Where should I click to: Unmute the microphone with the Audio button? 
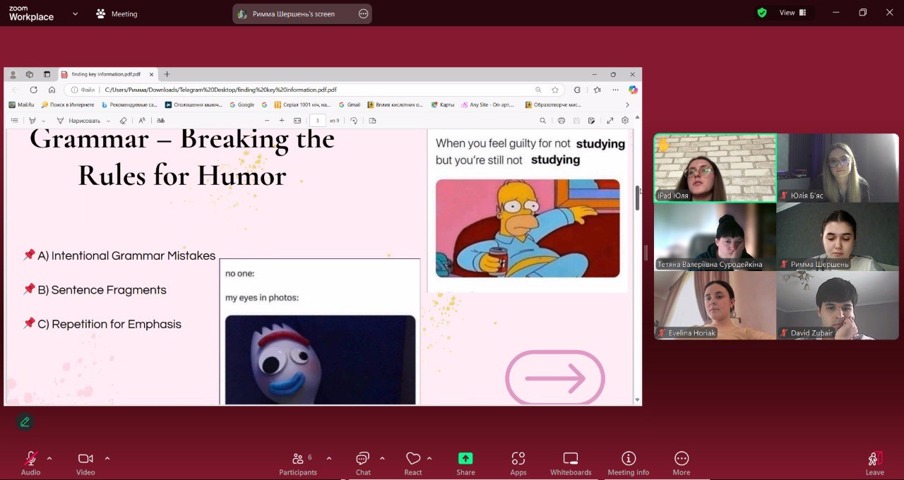pos(31,463)
